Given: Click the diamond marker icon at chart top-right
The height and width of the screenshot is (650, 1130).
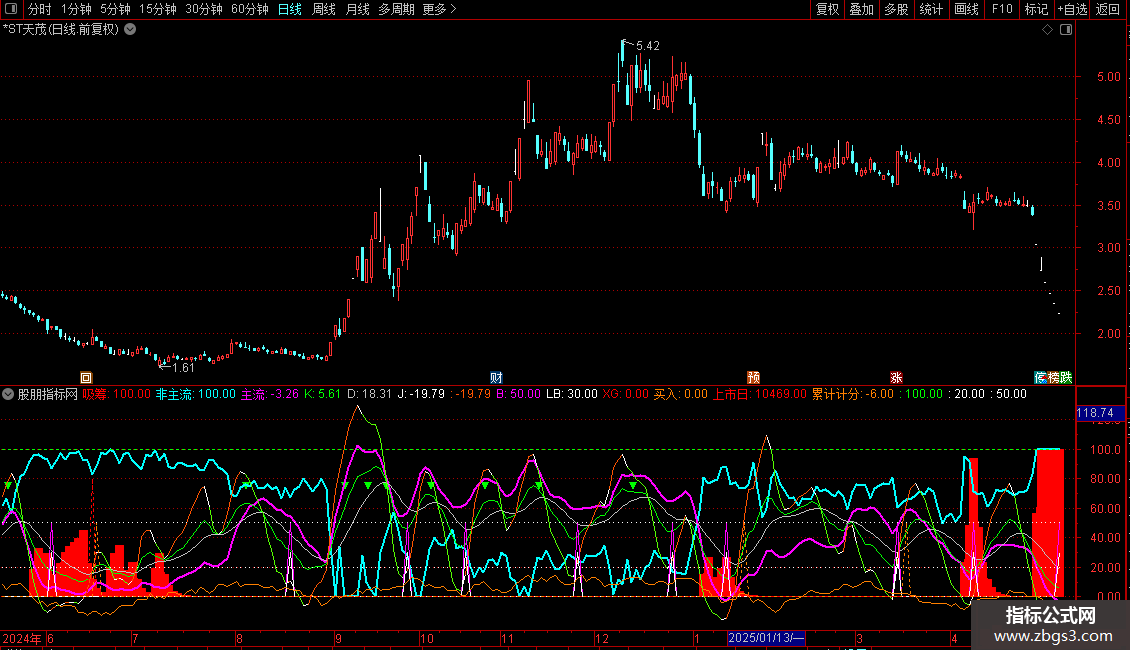Looking at the screenshot, I should [1048, 30].
